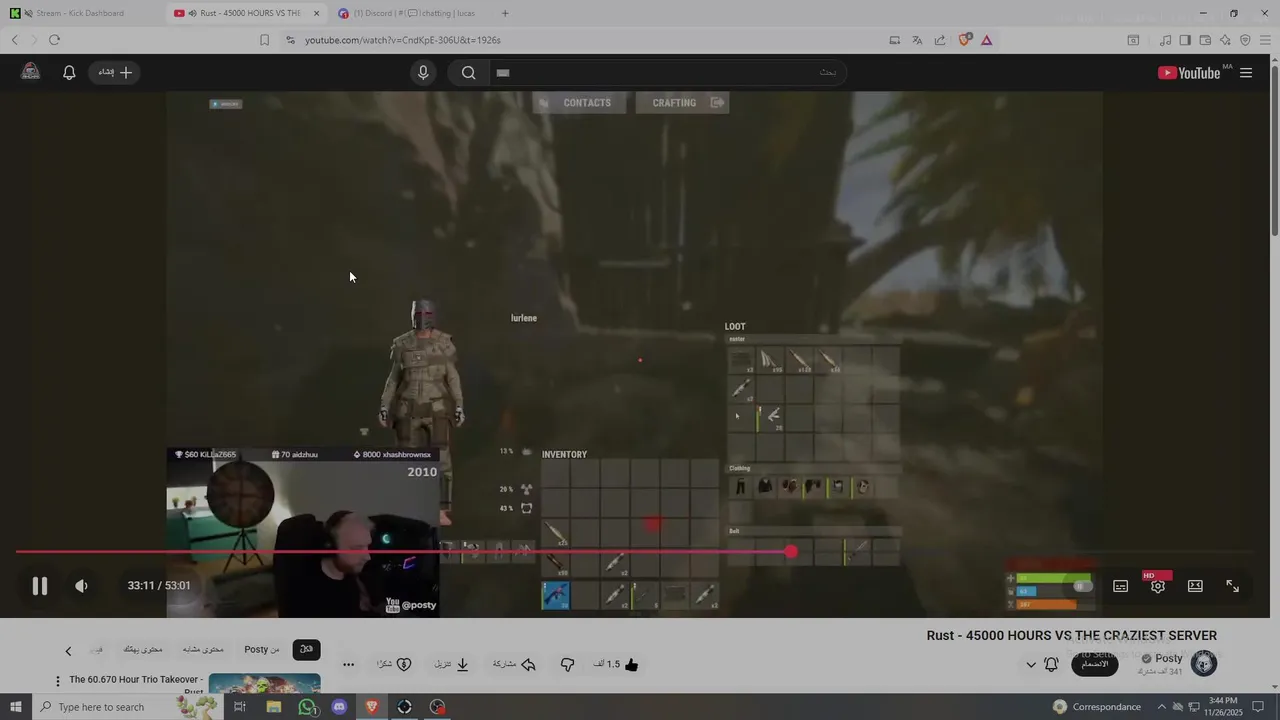Open the Posty channel name link
The height and width of the screenshot is (720, 1280).
coord(1169,658)
